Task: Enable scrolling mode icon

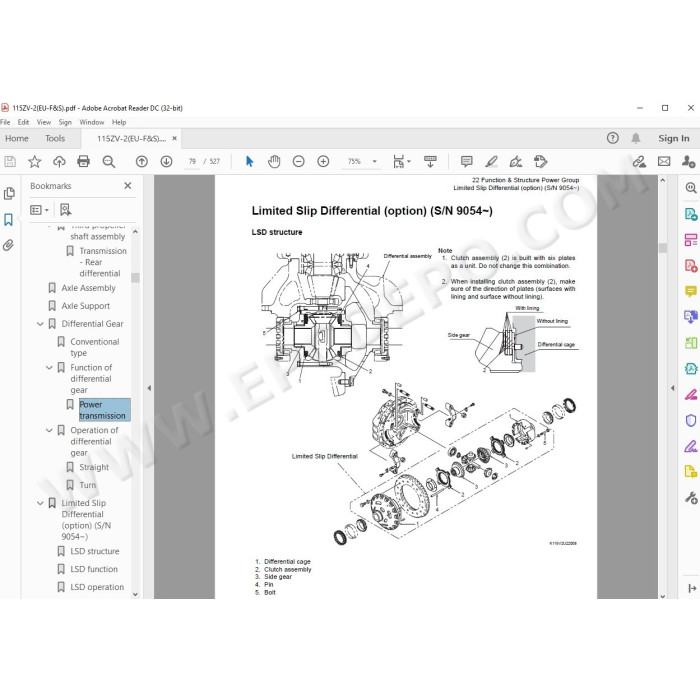Action: click(430, 162)
